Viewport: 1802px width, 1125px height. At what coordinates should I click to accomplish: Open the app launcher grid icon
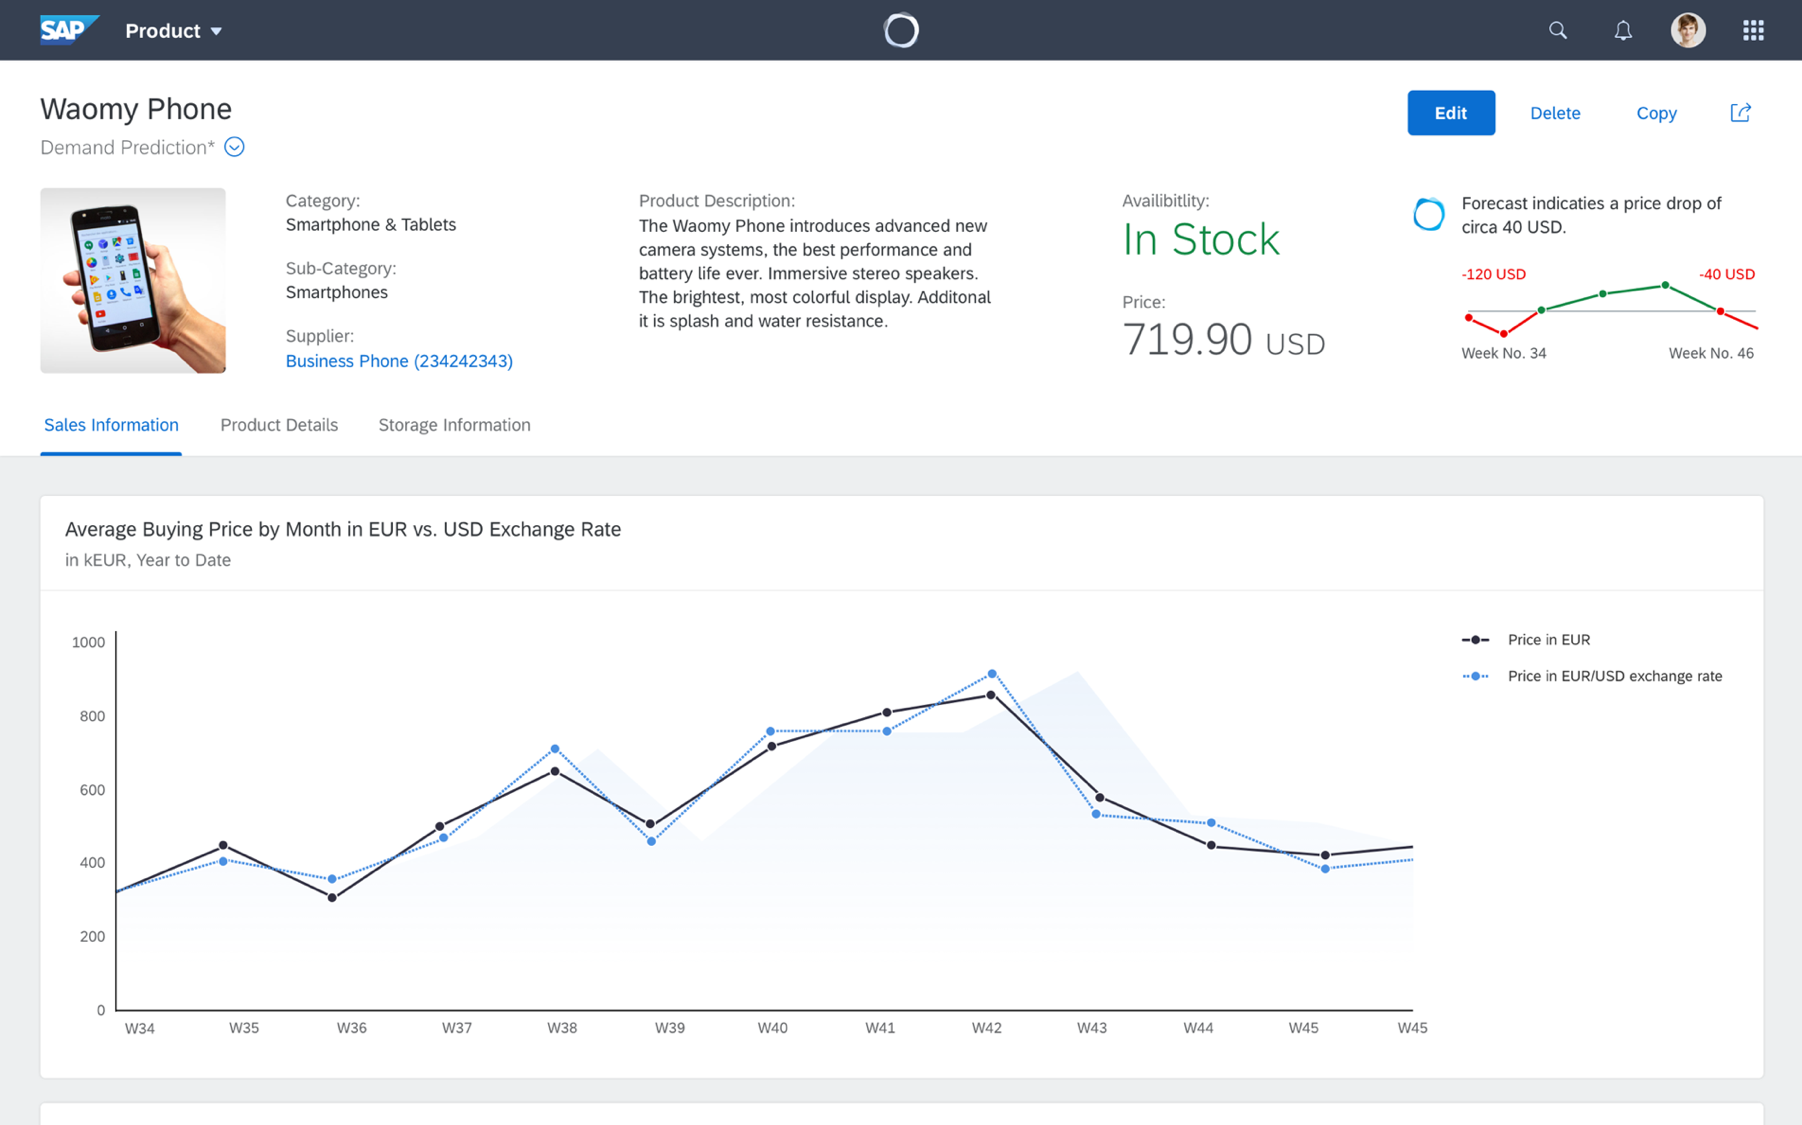1752,30
